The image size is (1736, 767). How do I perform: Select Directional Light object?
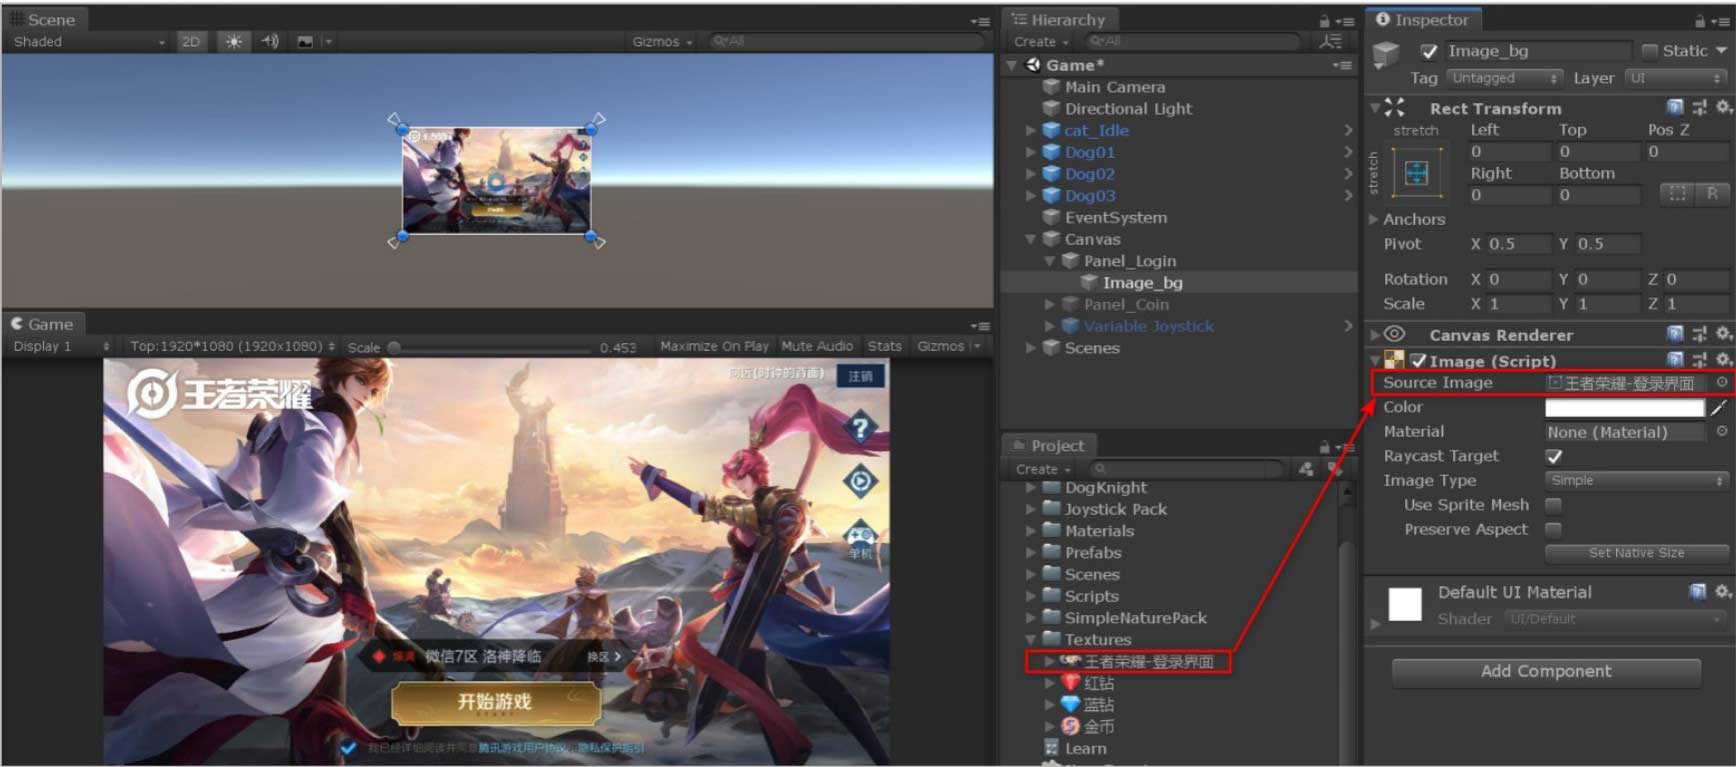(x=1127, y=109)
